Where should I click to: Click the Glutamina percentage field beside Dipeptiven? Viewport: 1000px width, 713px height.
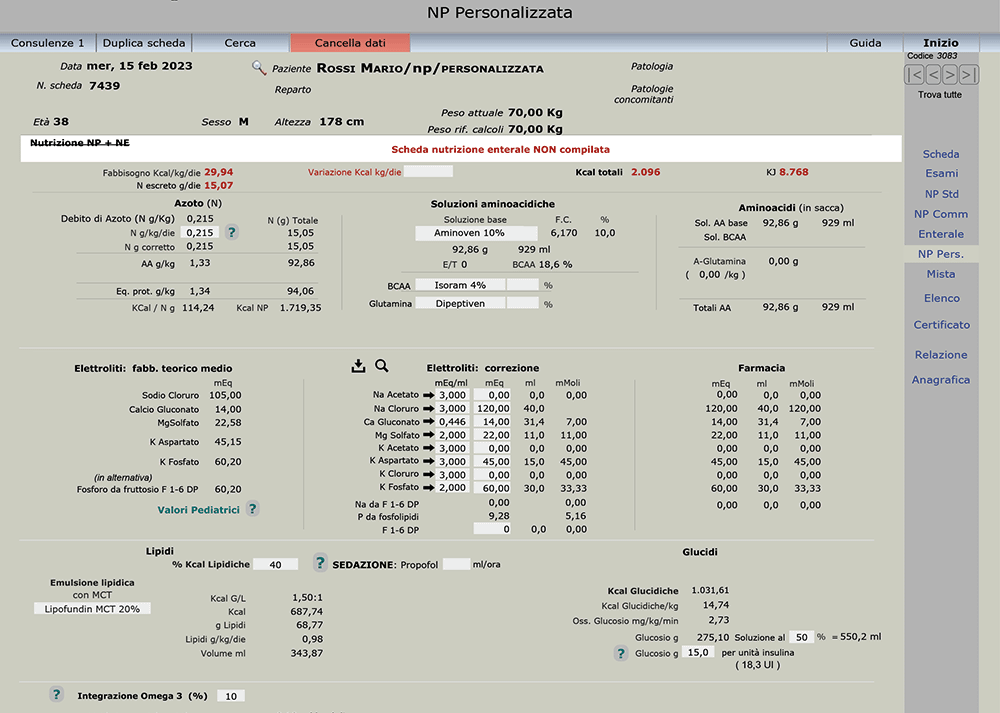point(523,304)
